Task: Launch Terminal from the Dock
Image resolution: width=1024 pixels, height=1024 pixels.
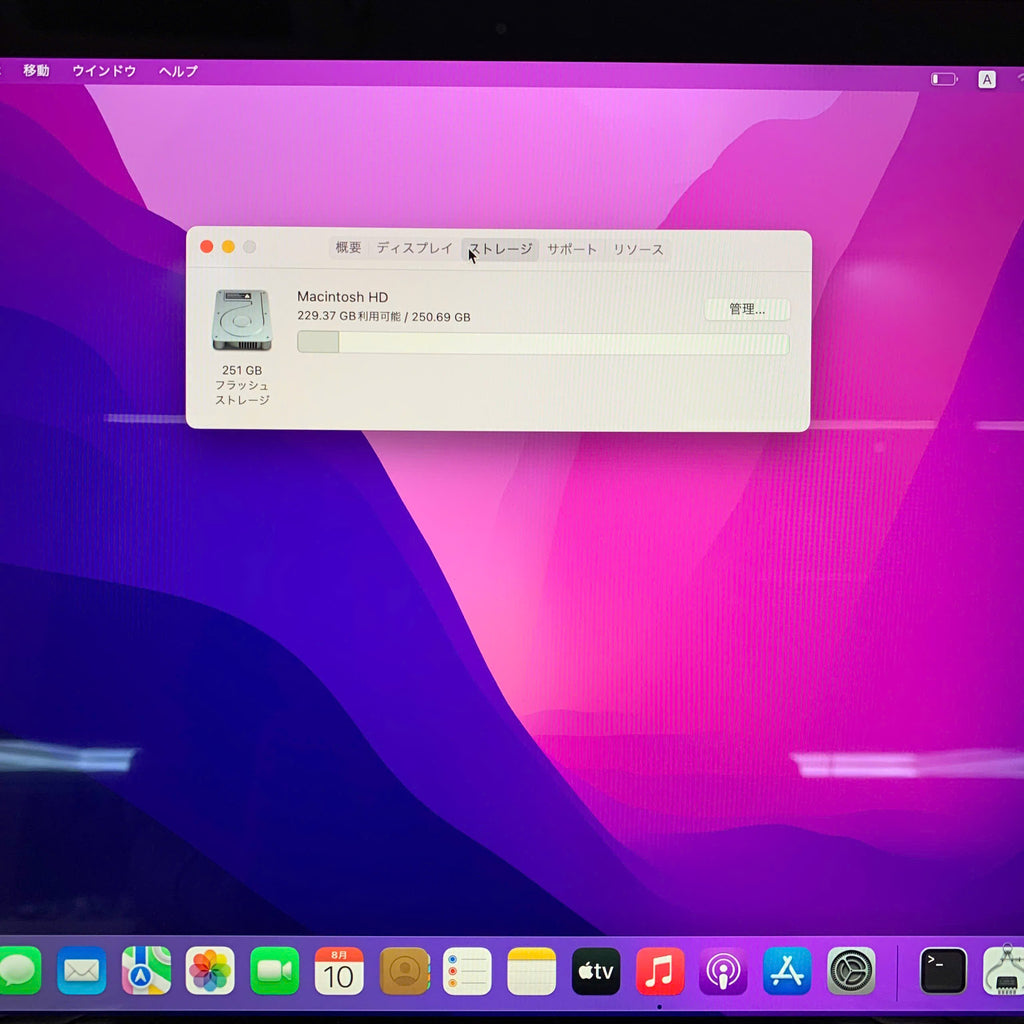Action: 944,971
